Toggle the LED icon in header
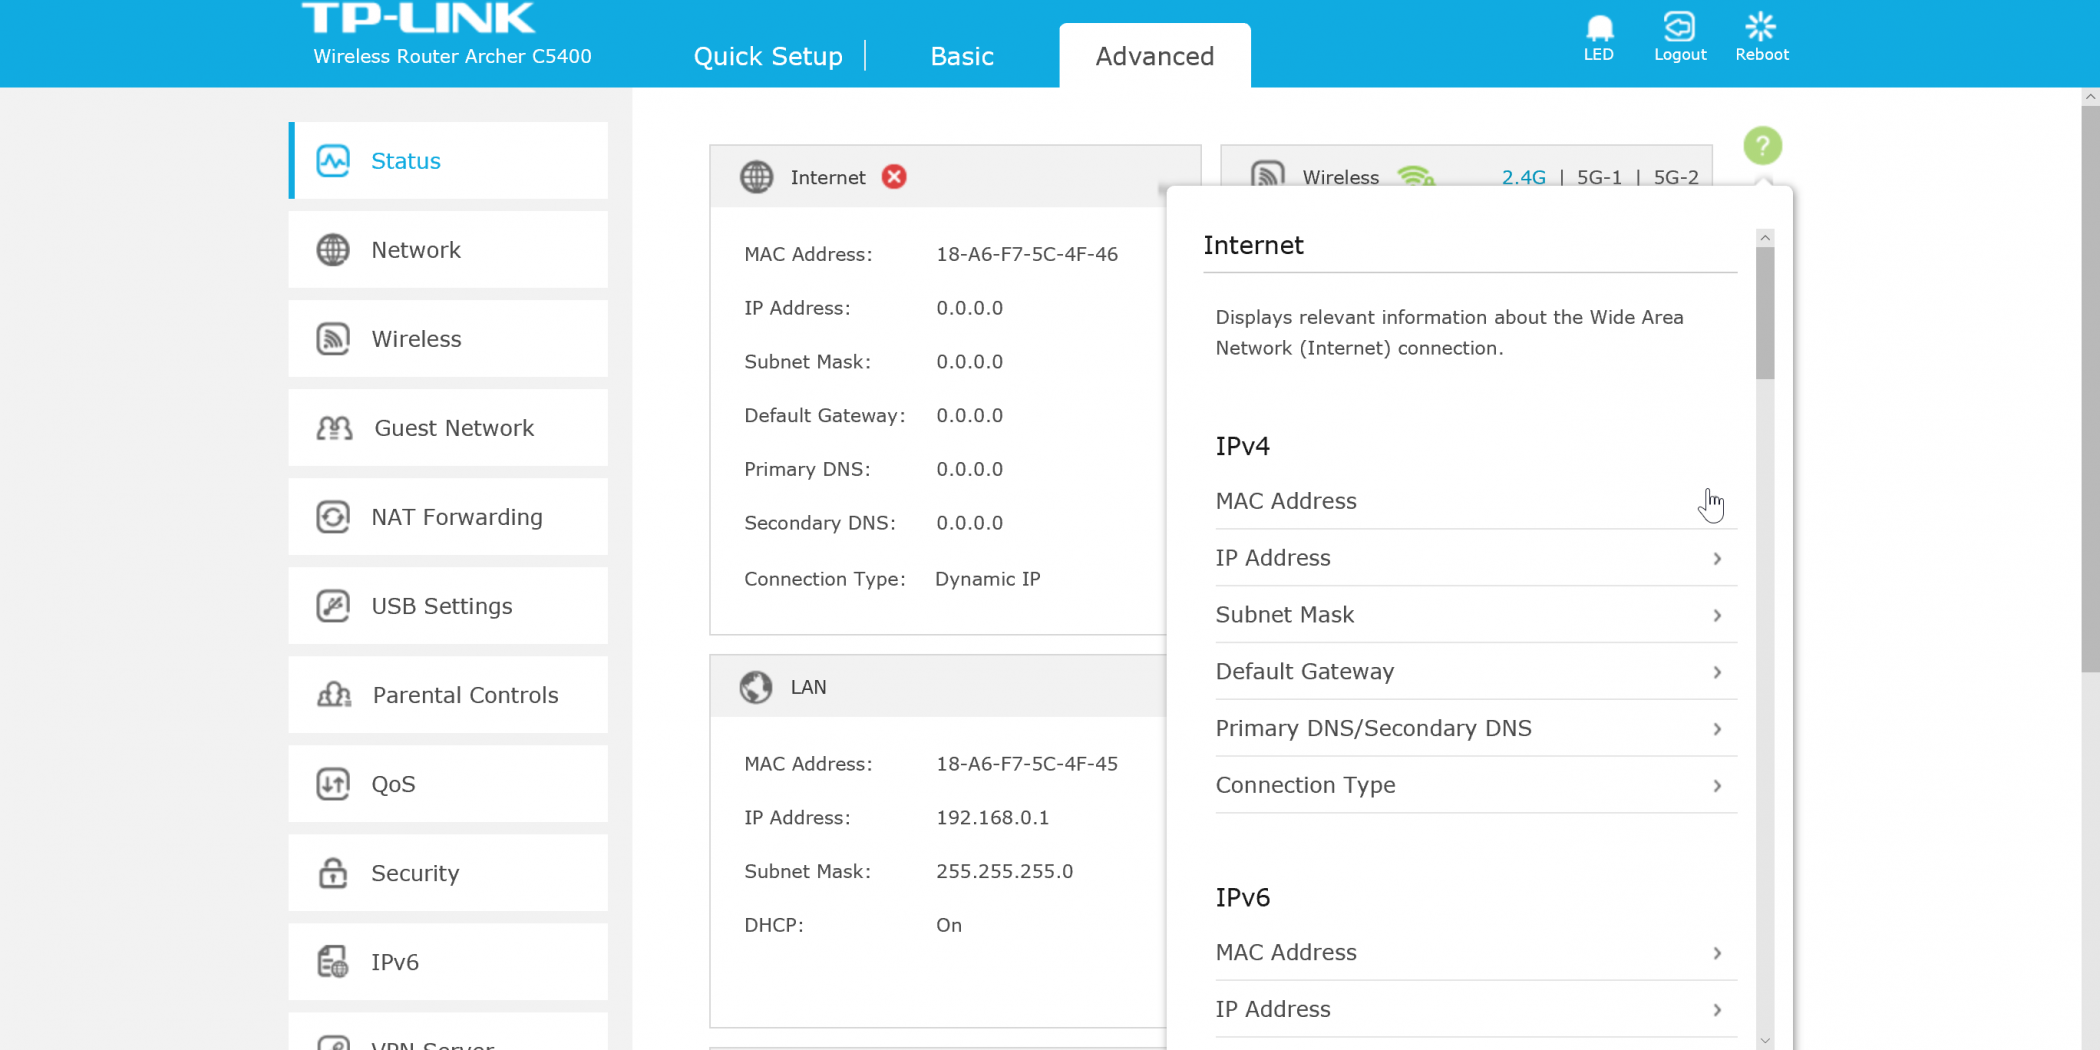This screenshot has height=1050, width=2100. click(x=1598, y=37)
